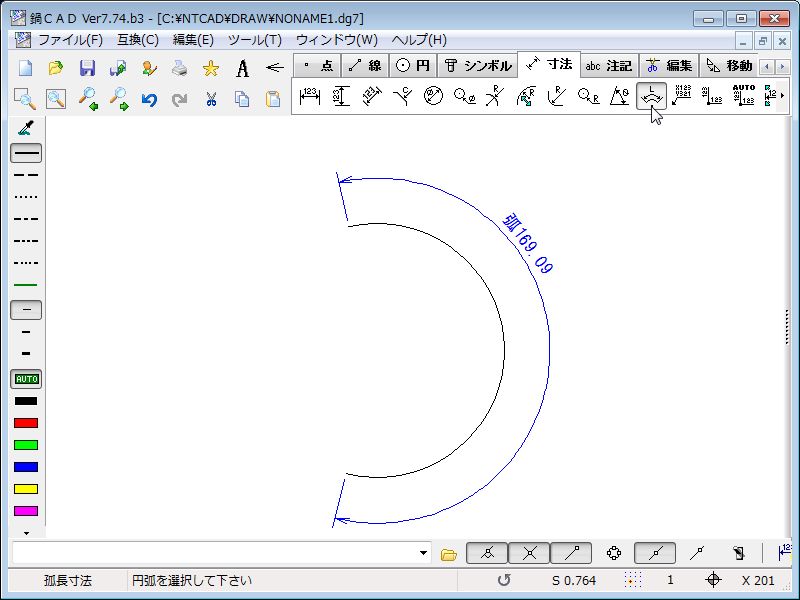
Task: Open the ツール(T) menu
Action: click(x=255, y=40)
